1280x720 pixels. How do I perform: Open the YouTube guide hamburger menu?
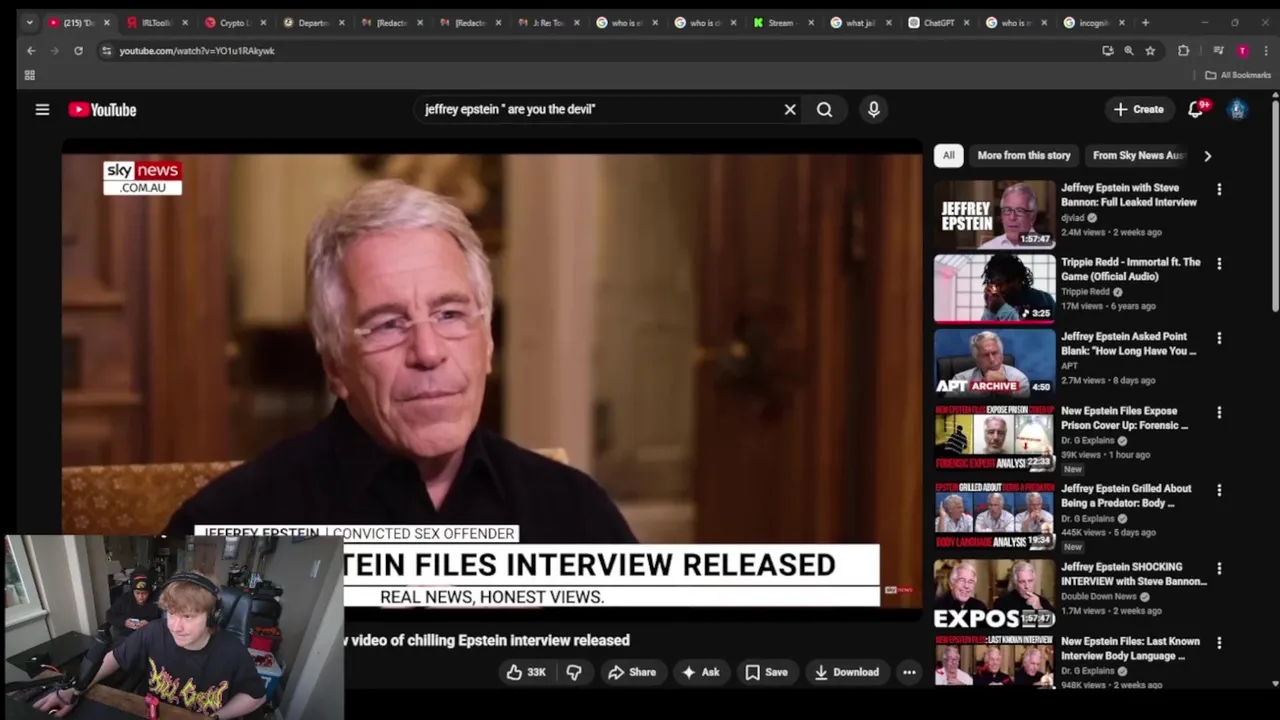pyautogui.click(x=42, y=110)
